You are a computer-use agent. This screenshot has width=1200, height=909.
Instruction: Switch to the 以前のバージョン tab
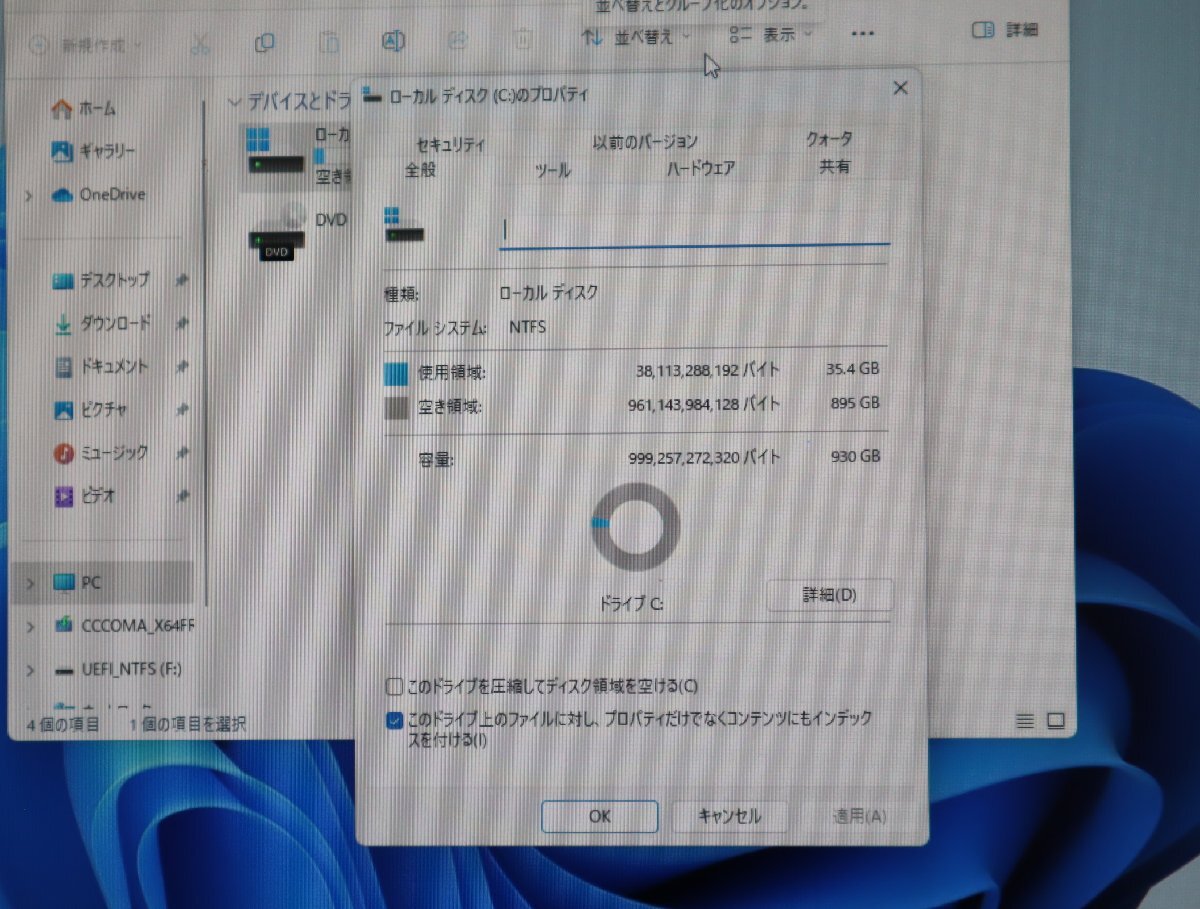[645, 142]
